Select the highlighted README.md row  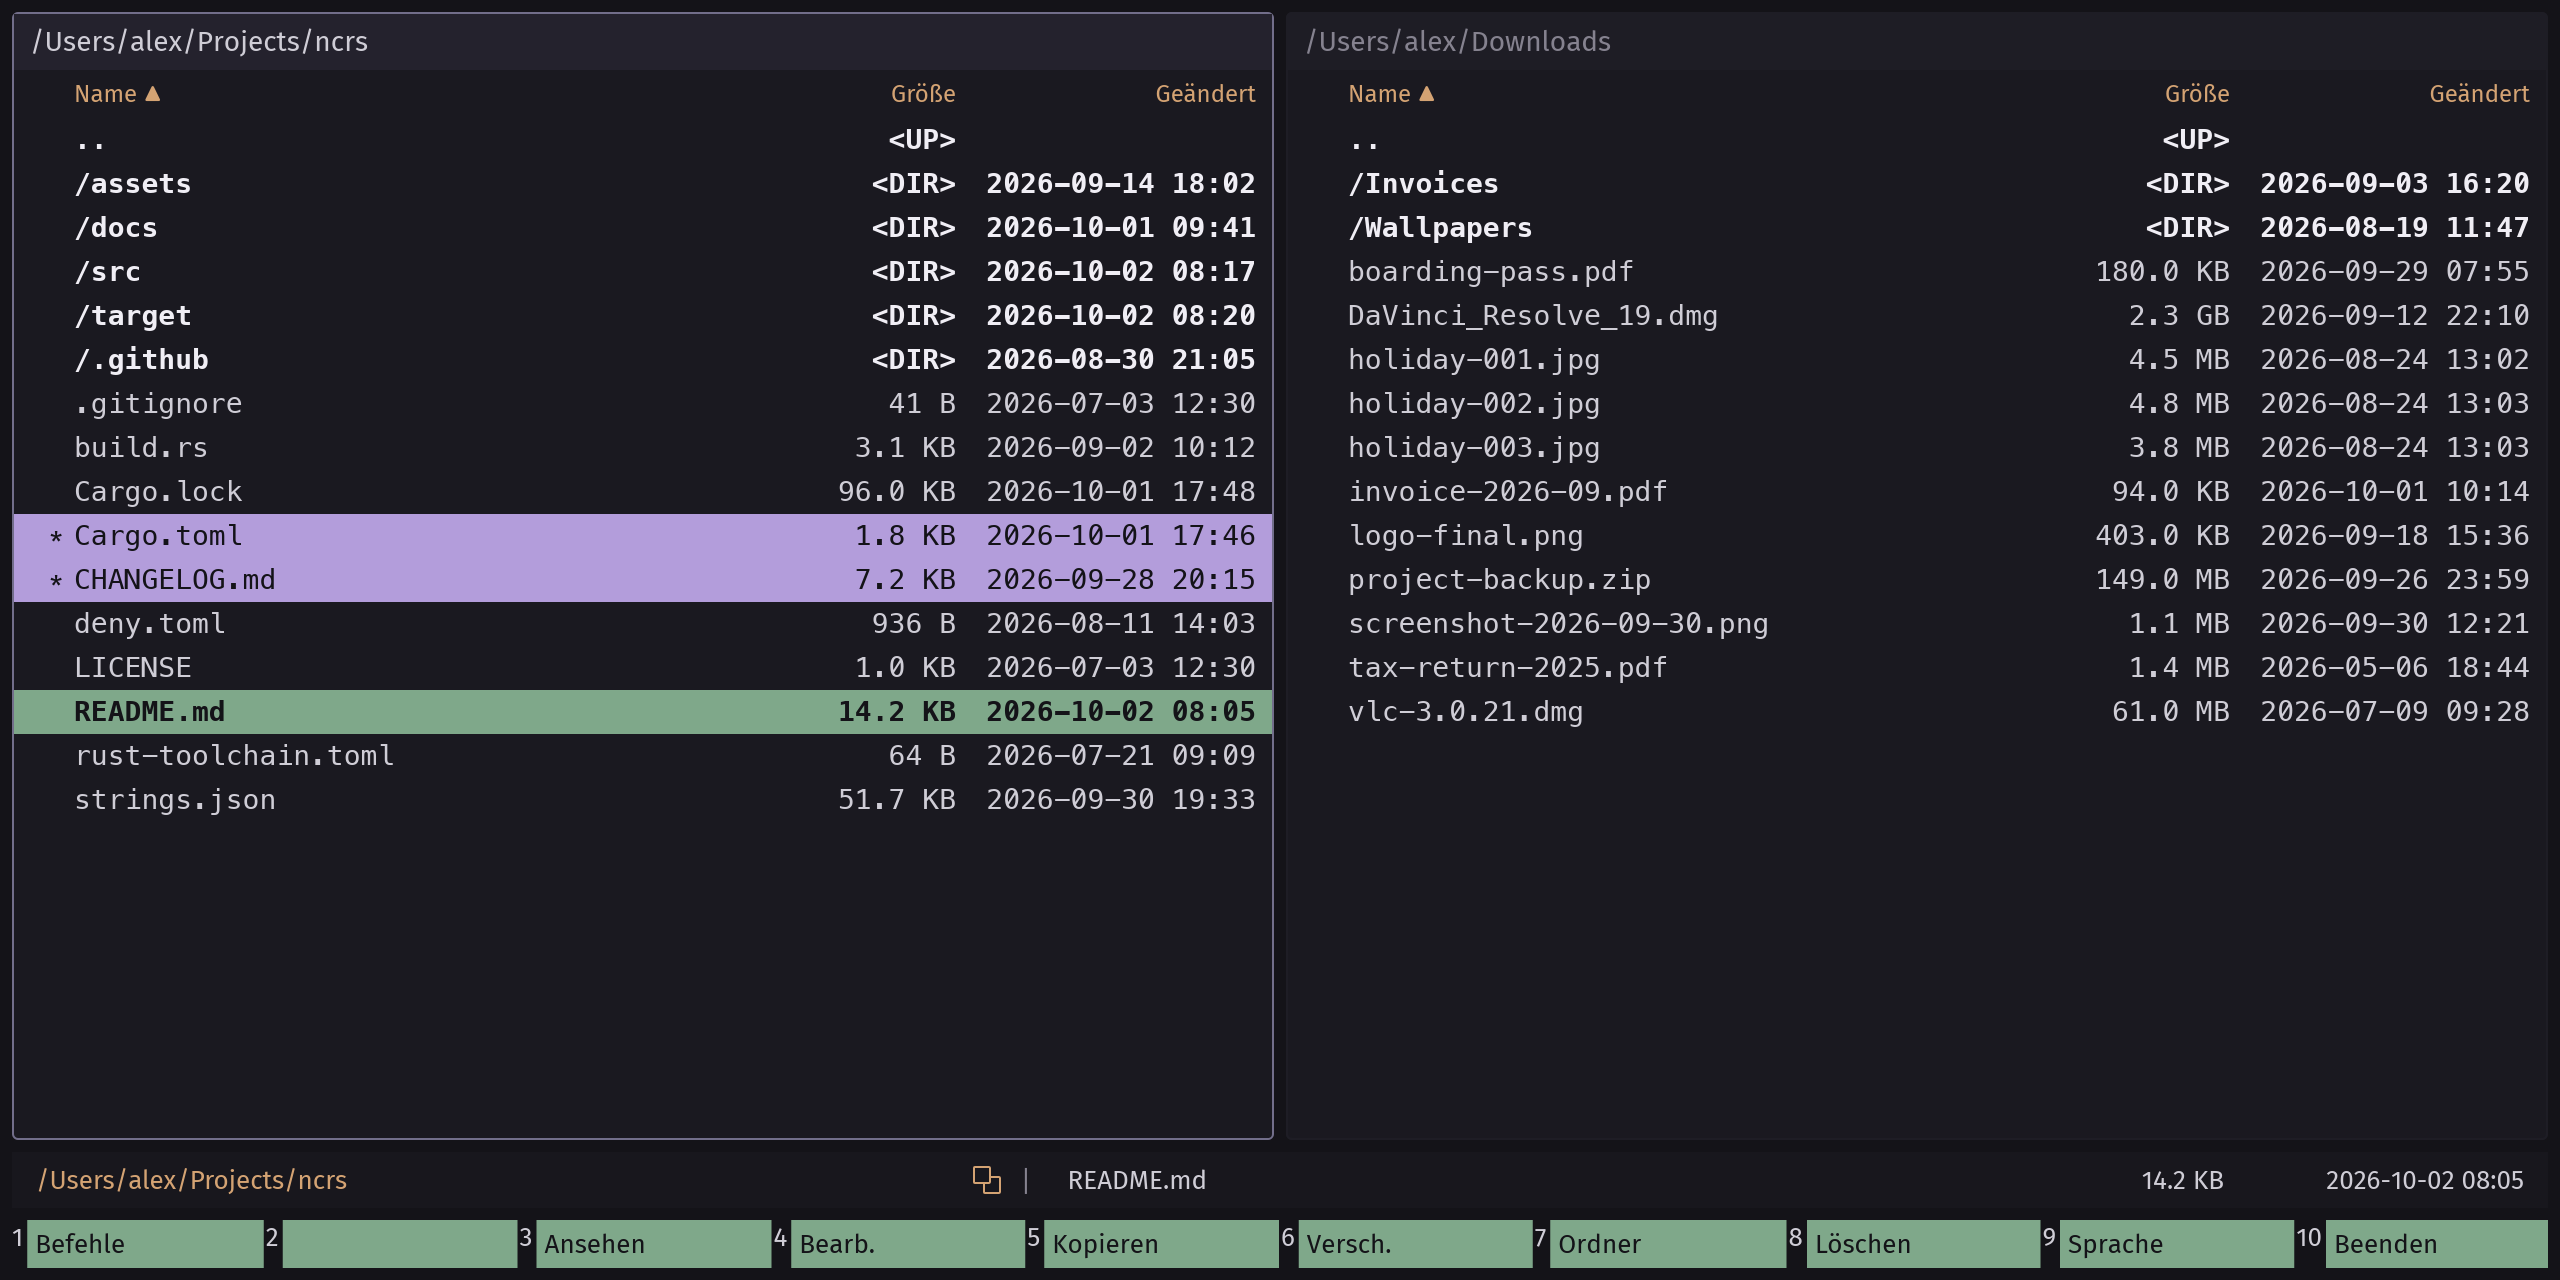click(x=643, y=712)
